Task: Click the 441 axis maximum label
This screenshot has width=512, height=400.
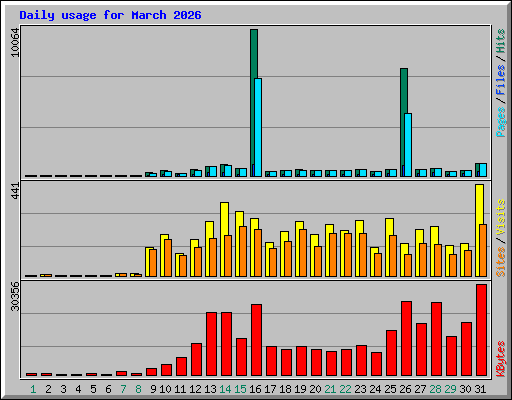Action: [x=15, y=191]
